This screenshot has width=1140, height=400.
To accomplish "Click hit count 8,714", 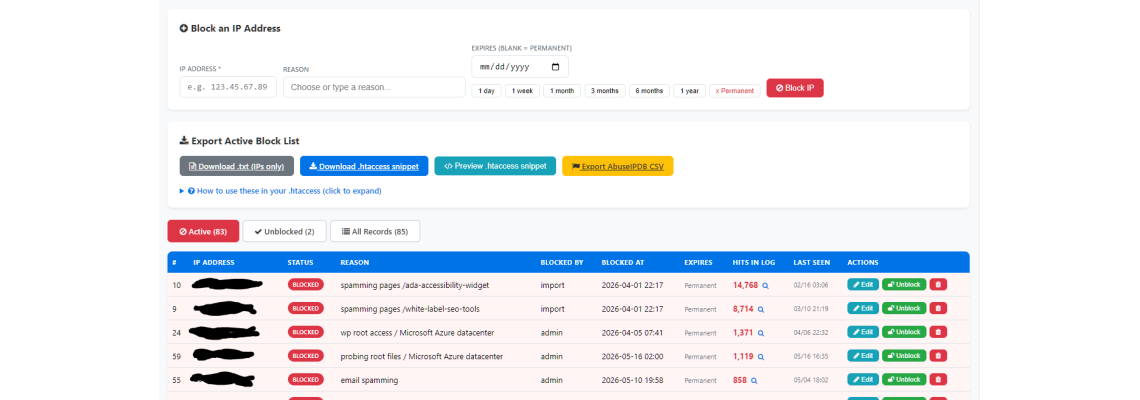I will coord(743,309).
